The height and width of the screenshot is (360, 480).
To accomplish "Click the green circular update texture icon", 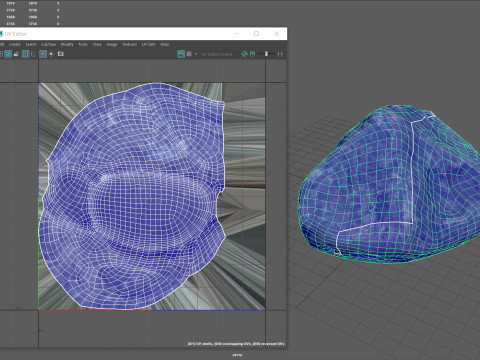I will pos(244,54).
